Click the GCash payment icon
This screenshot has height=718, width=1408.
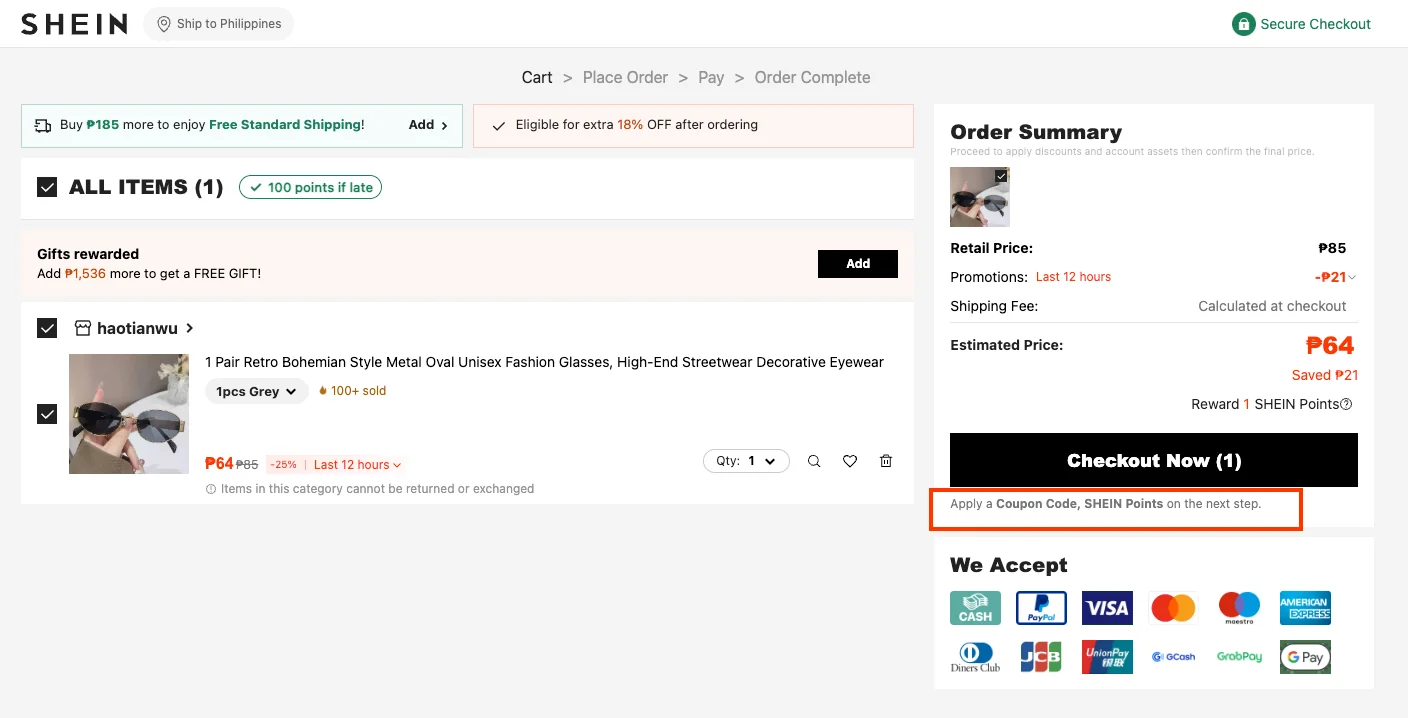1173,657
